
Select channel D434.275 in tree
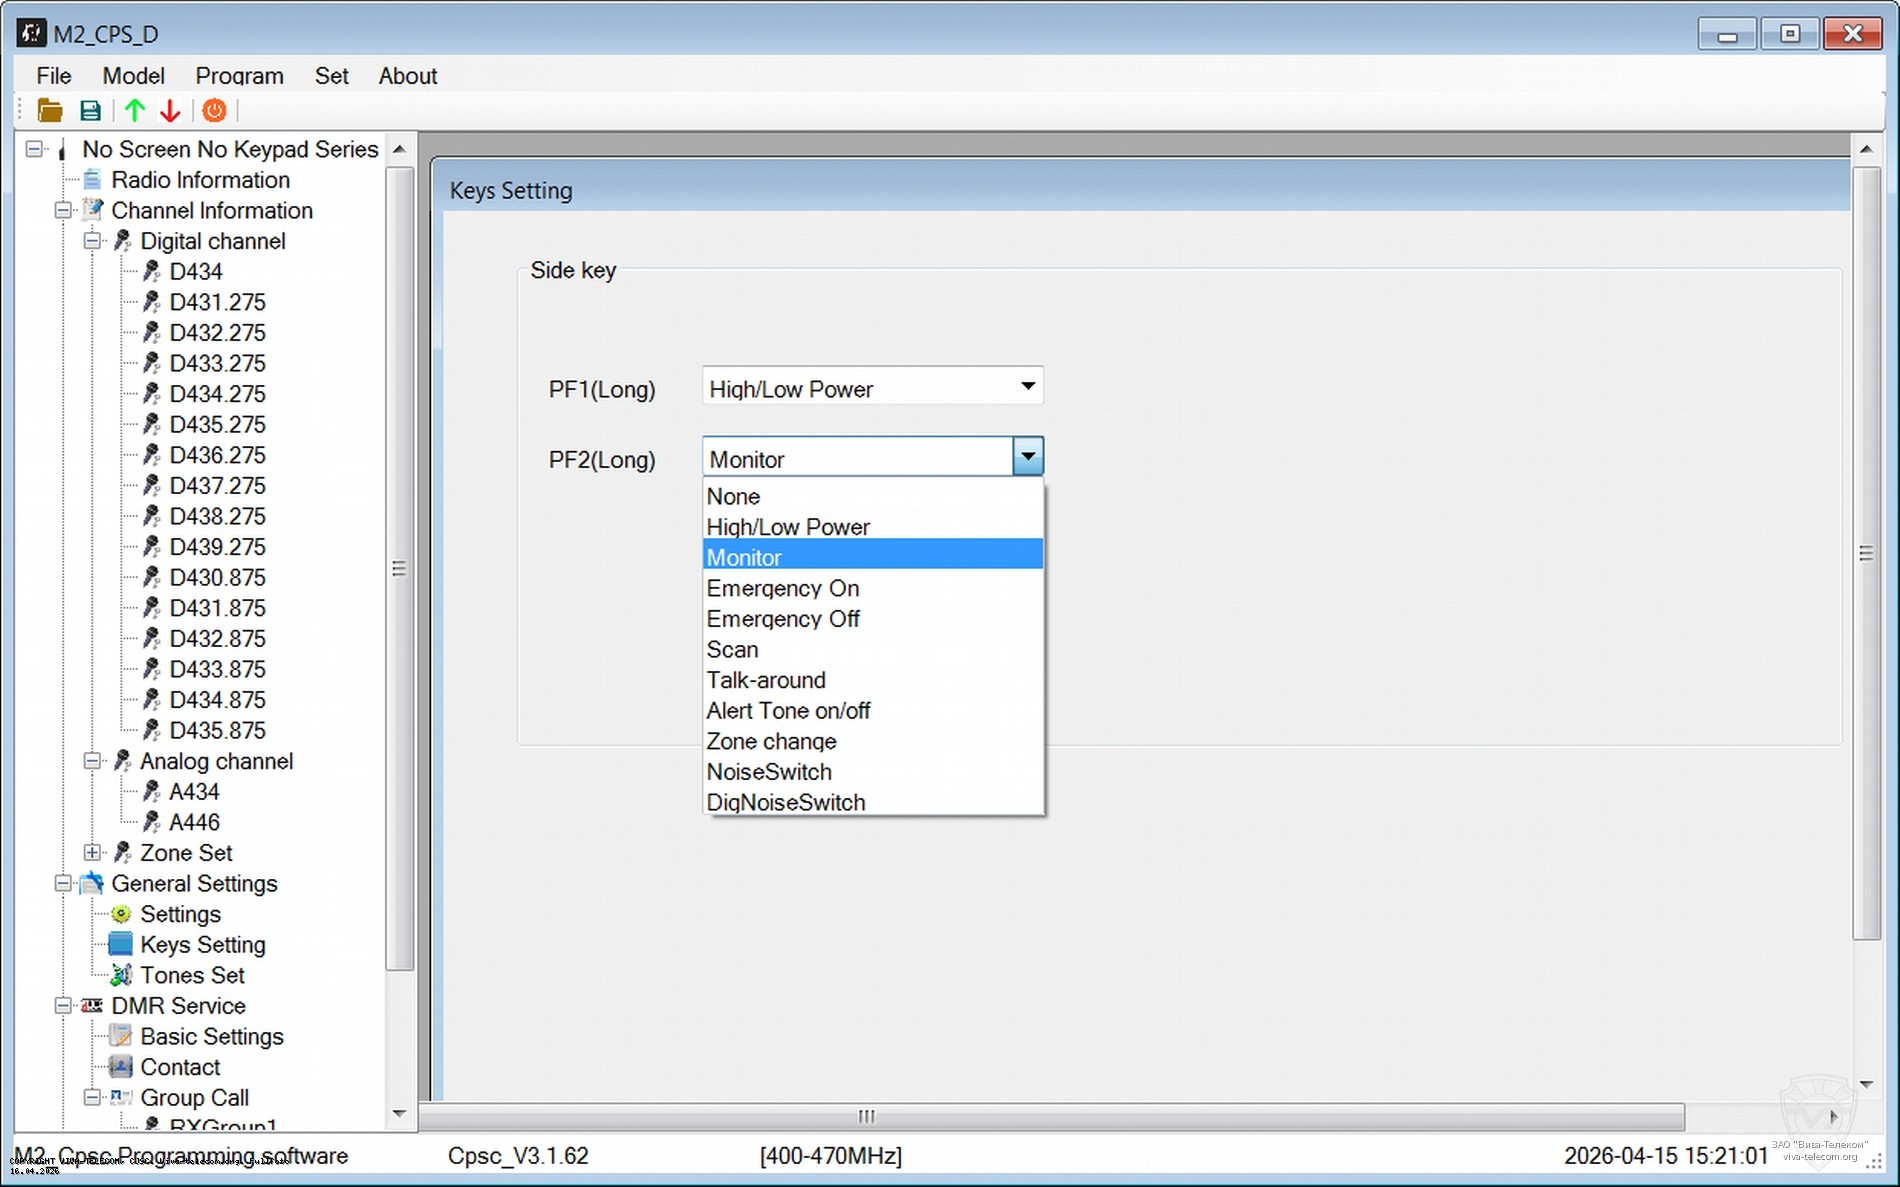tap(217, 394)
